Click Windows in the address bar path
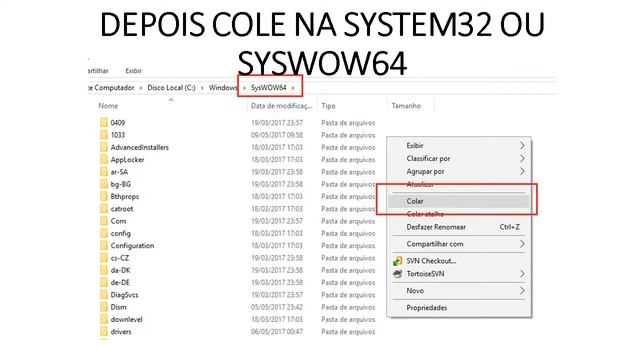The height and width of the screenshot is (360, 640). point(223,88)
